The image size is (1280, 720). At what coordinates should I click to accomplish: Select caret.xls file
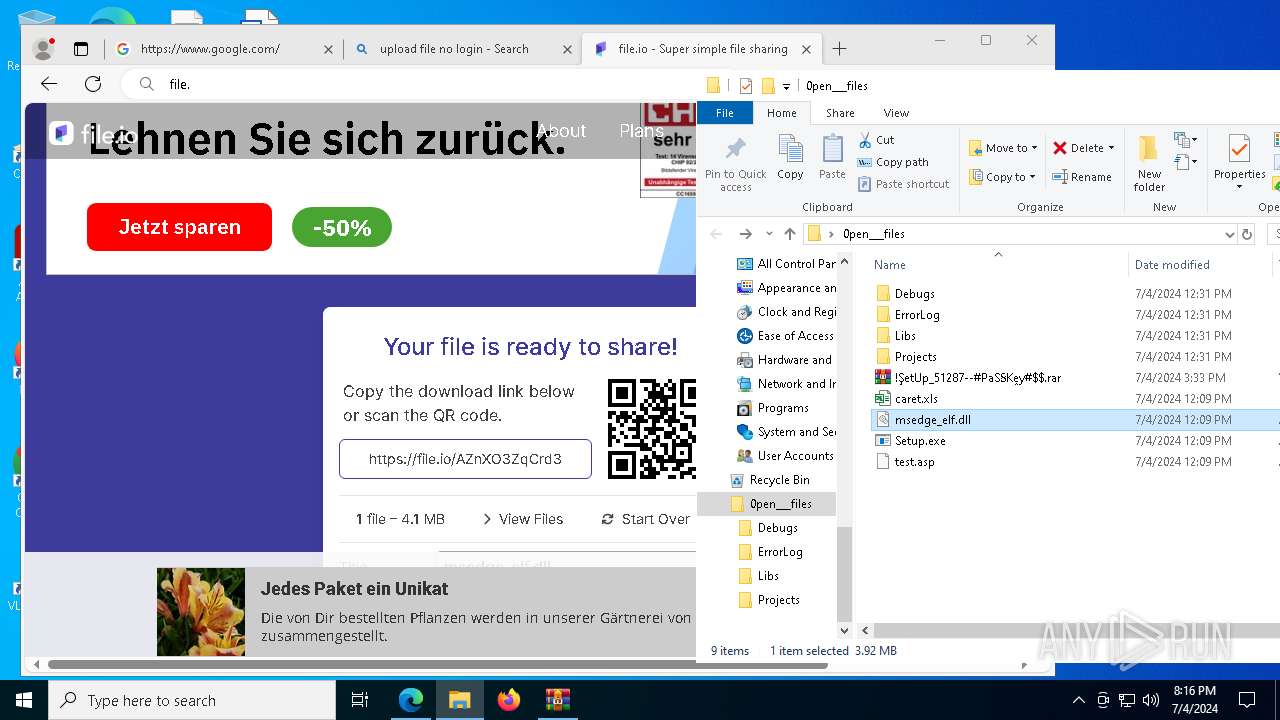tap(915, 399)
